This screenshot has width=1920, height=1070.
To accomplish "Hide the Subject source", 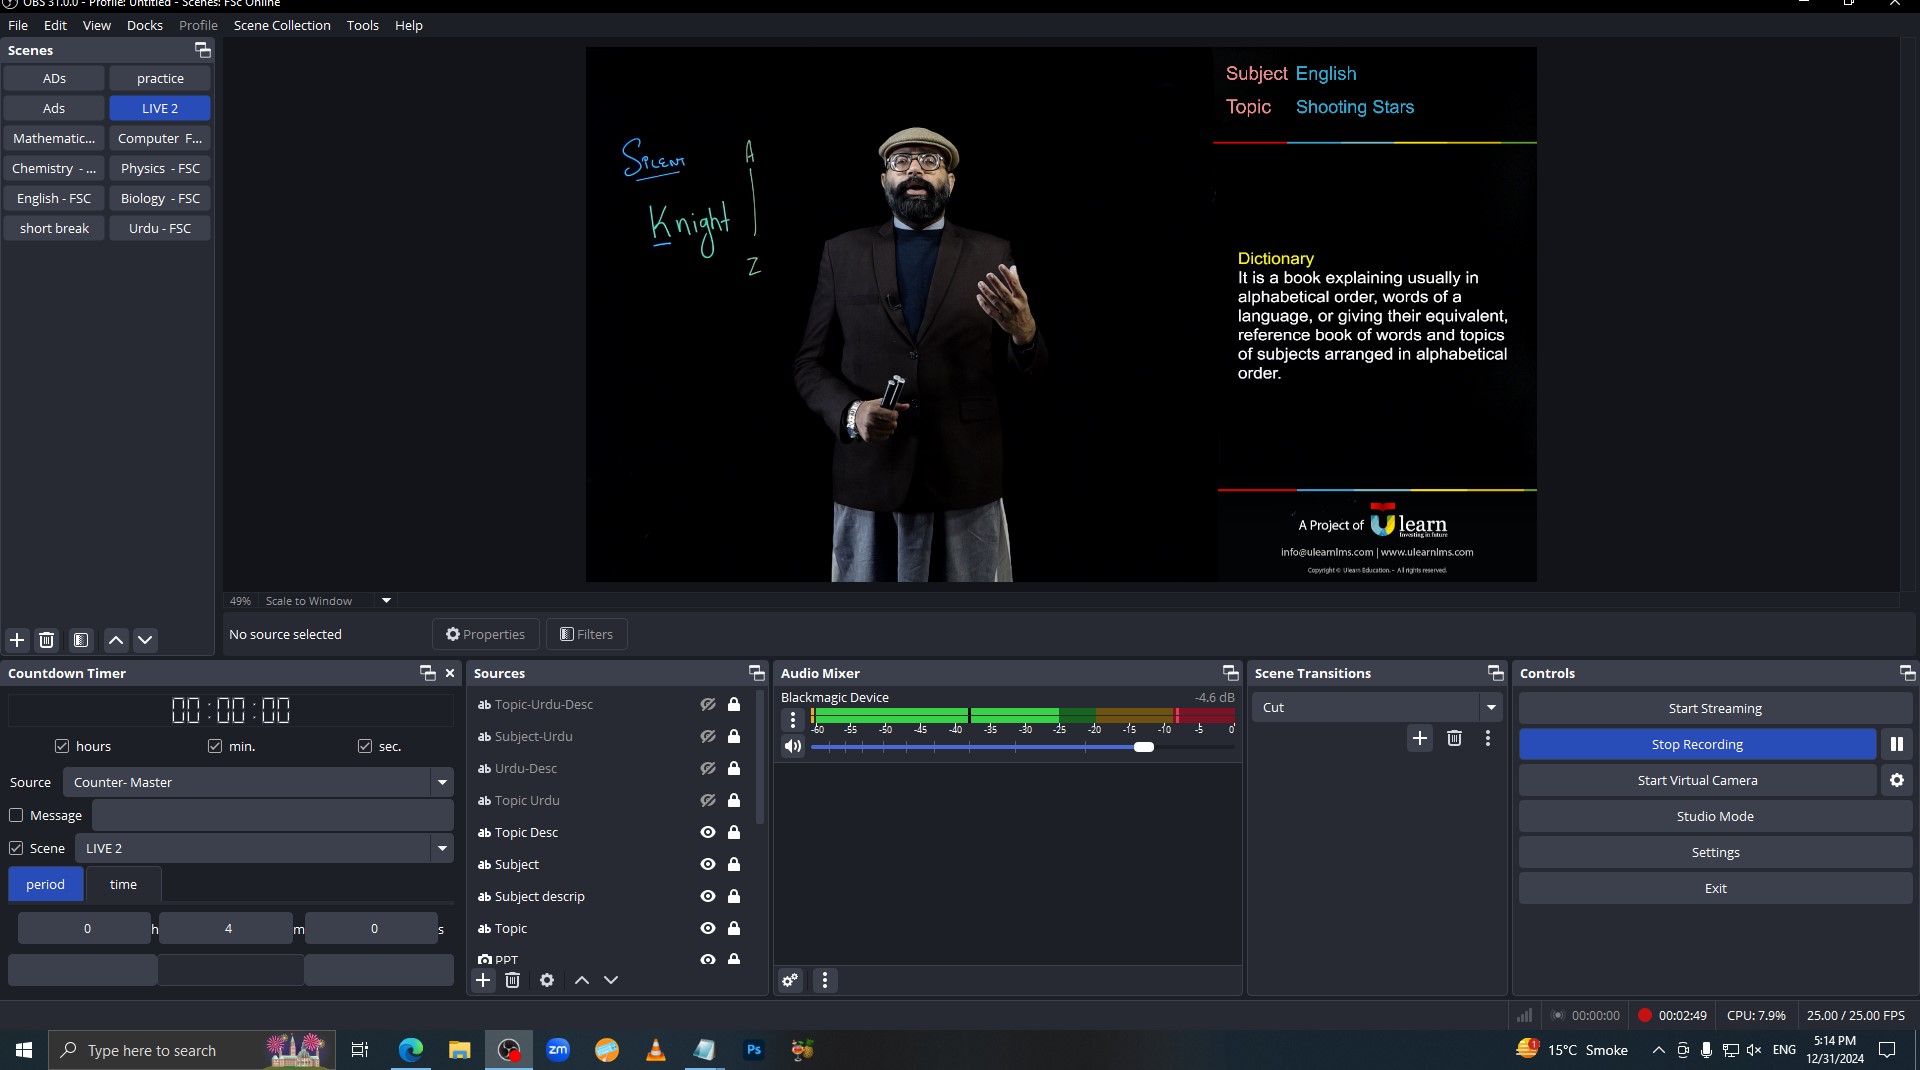I will coord(708,864).
